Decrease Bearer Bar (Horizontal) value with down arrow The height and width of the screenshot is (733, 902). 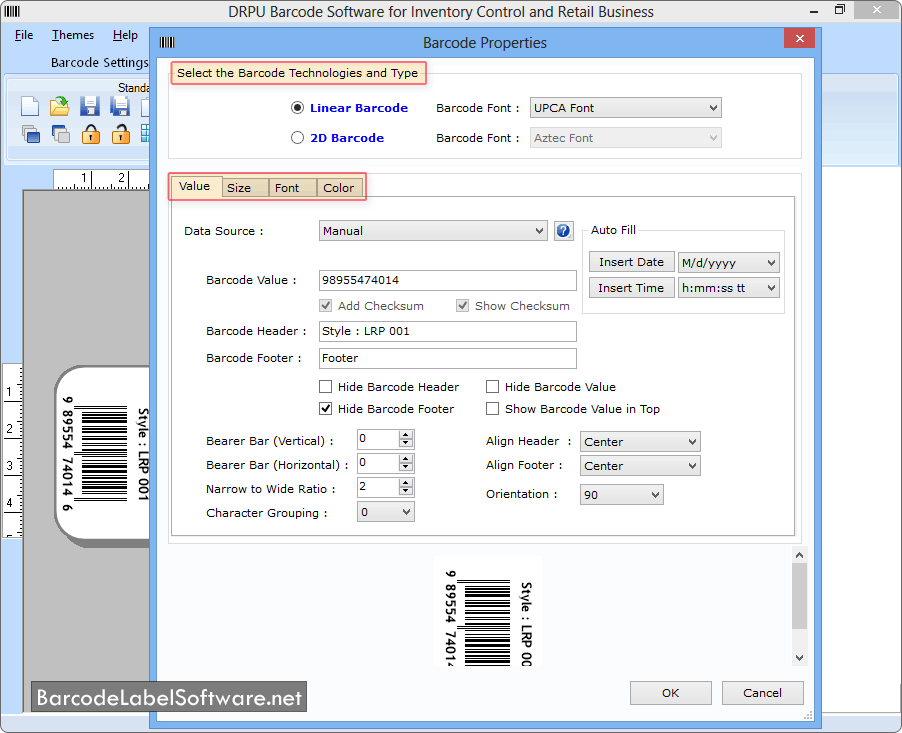(406, 467)
